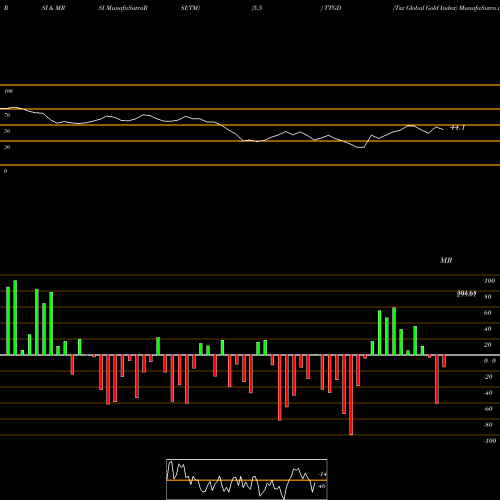Click the longest red bar reaching -100
This screenshot has width=500, height=500.
click(x=351, y=395)
